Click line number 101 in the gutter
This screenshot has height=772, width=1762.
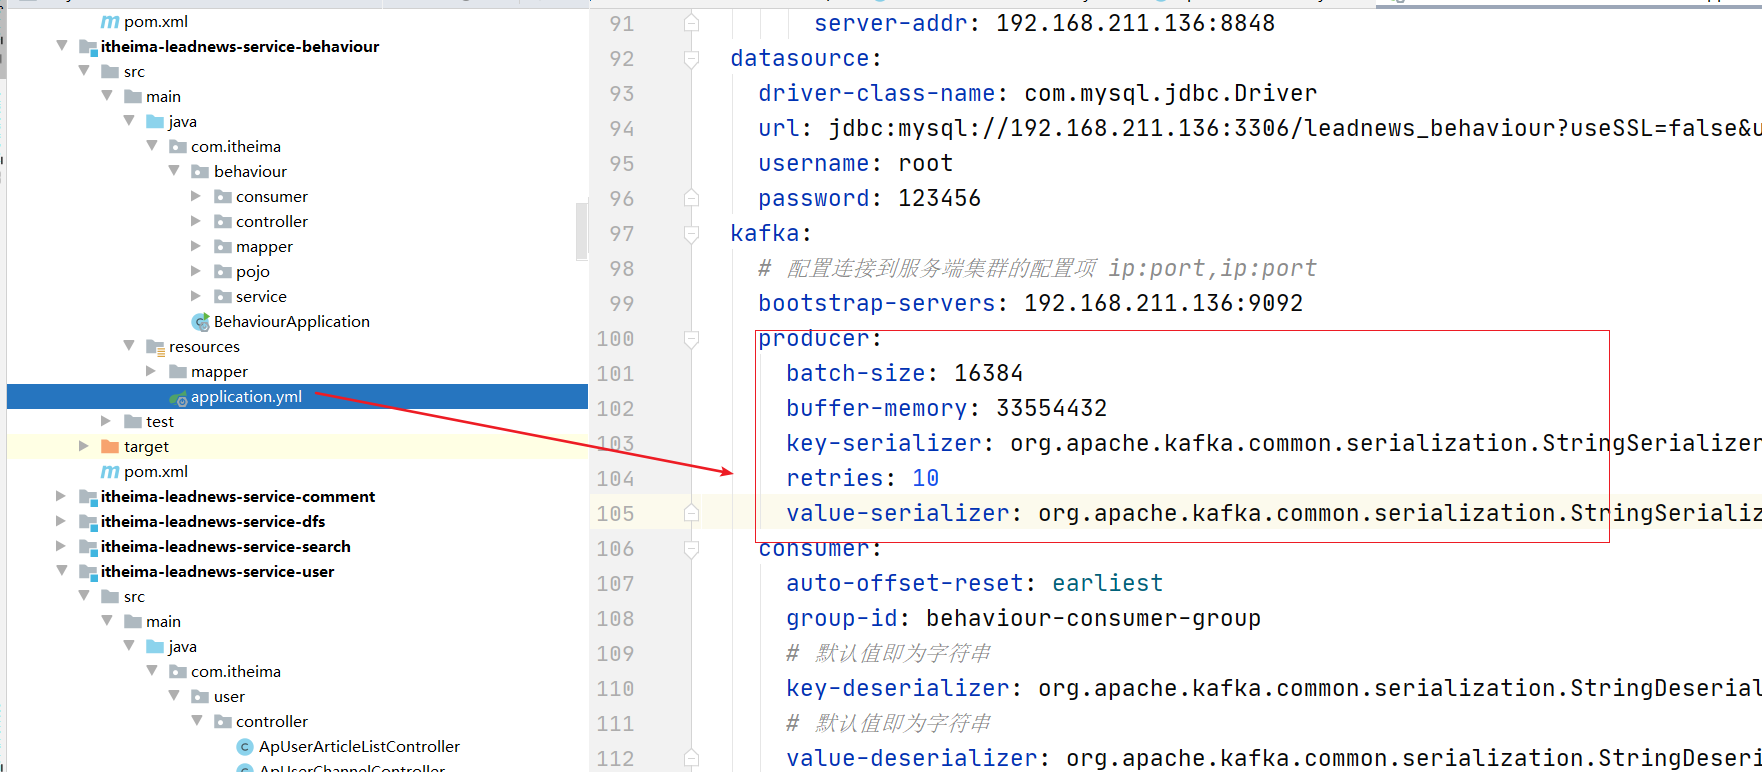click(615, 374)
